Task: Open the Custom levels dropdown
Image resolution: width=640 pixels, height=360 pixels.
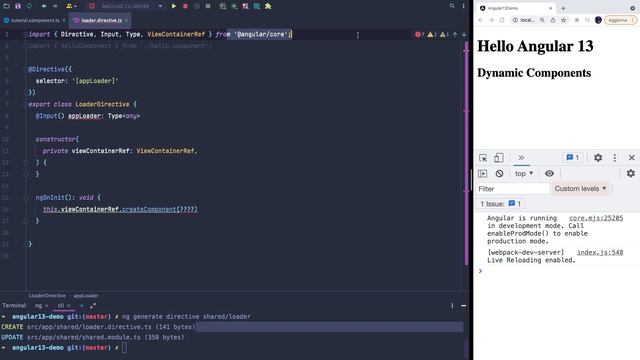Action: (x=580, y=189)
